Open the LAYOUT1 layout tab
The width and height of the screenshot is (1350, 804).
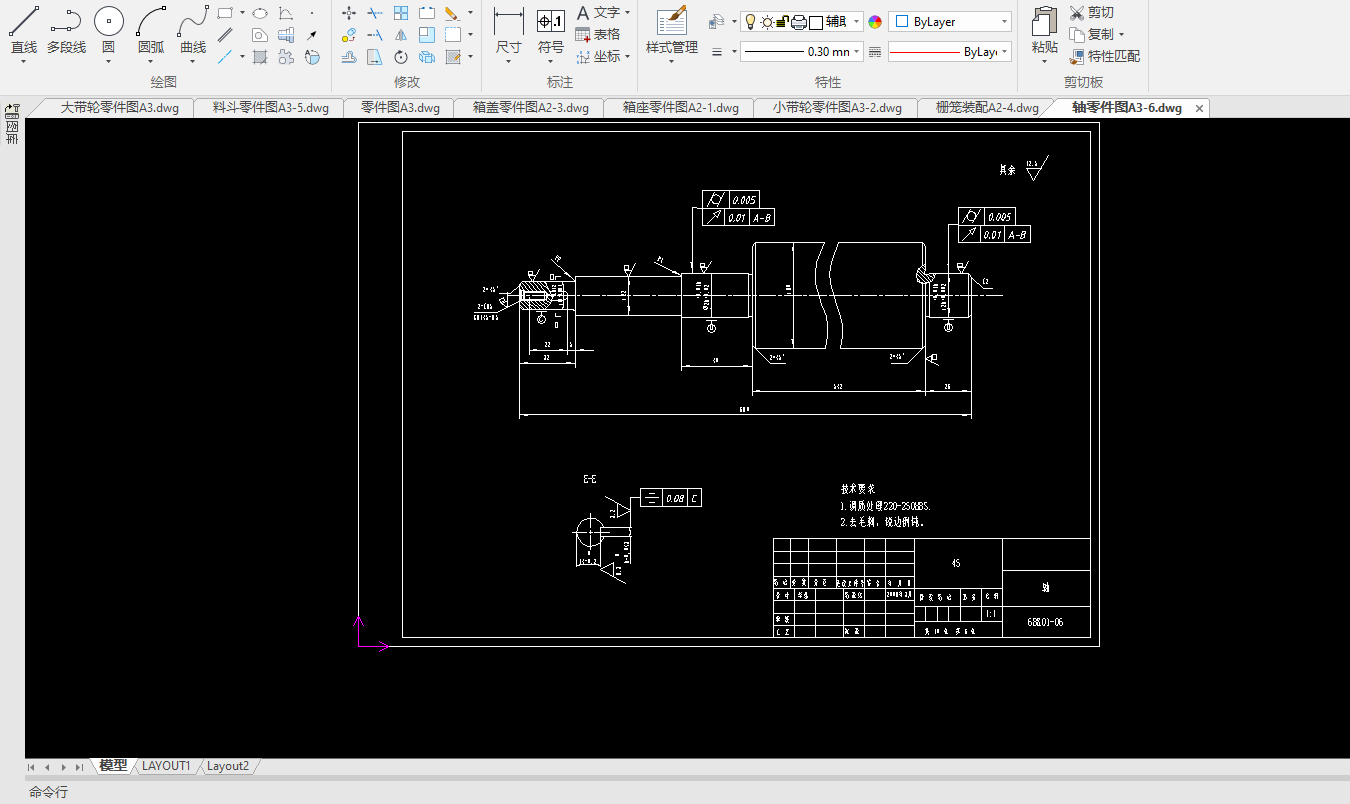[x=166, y=766]
